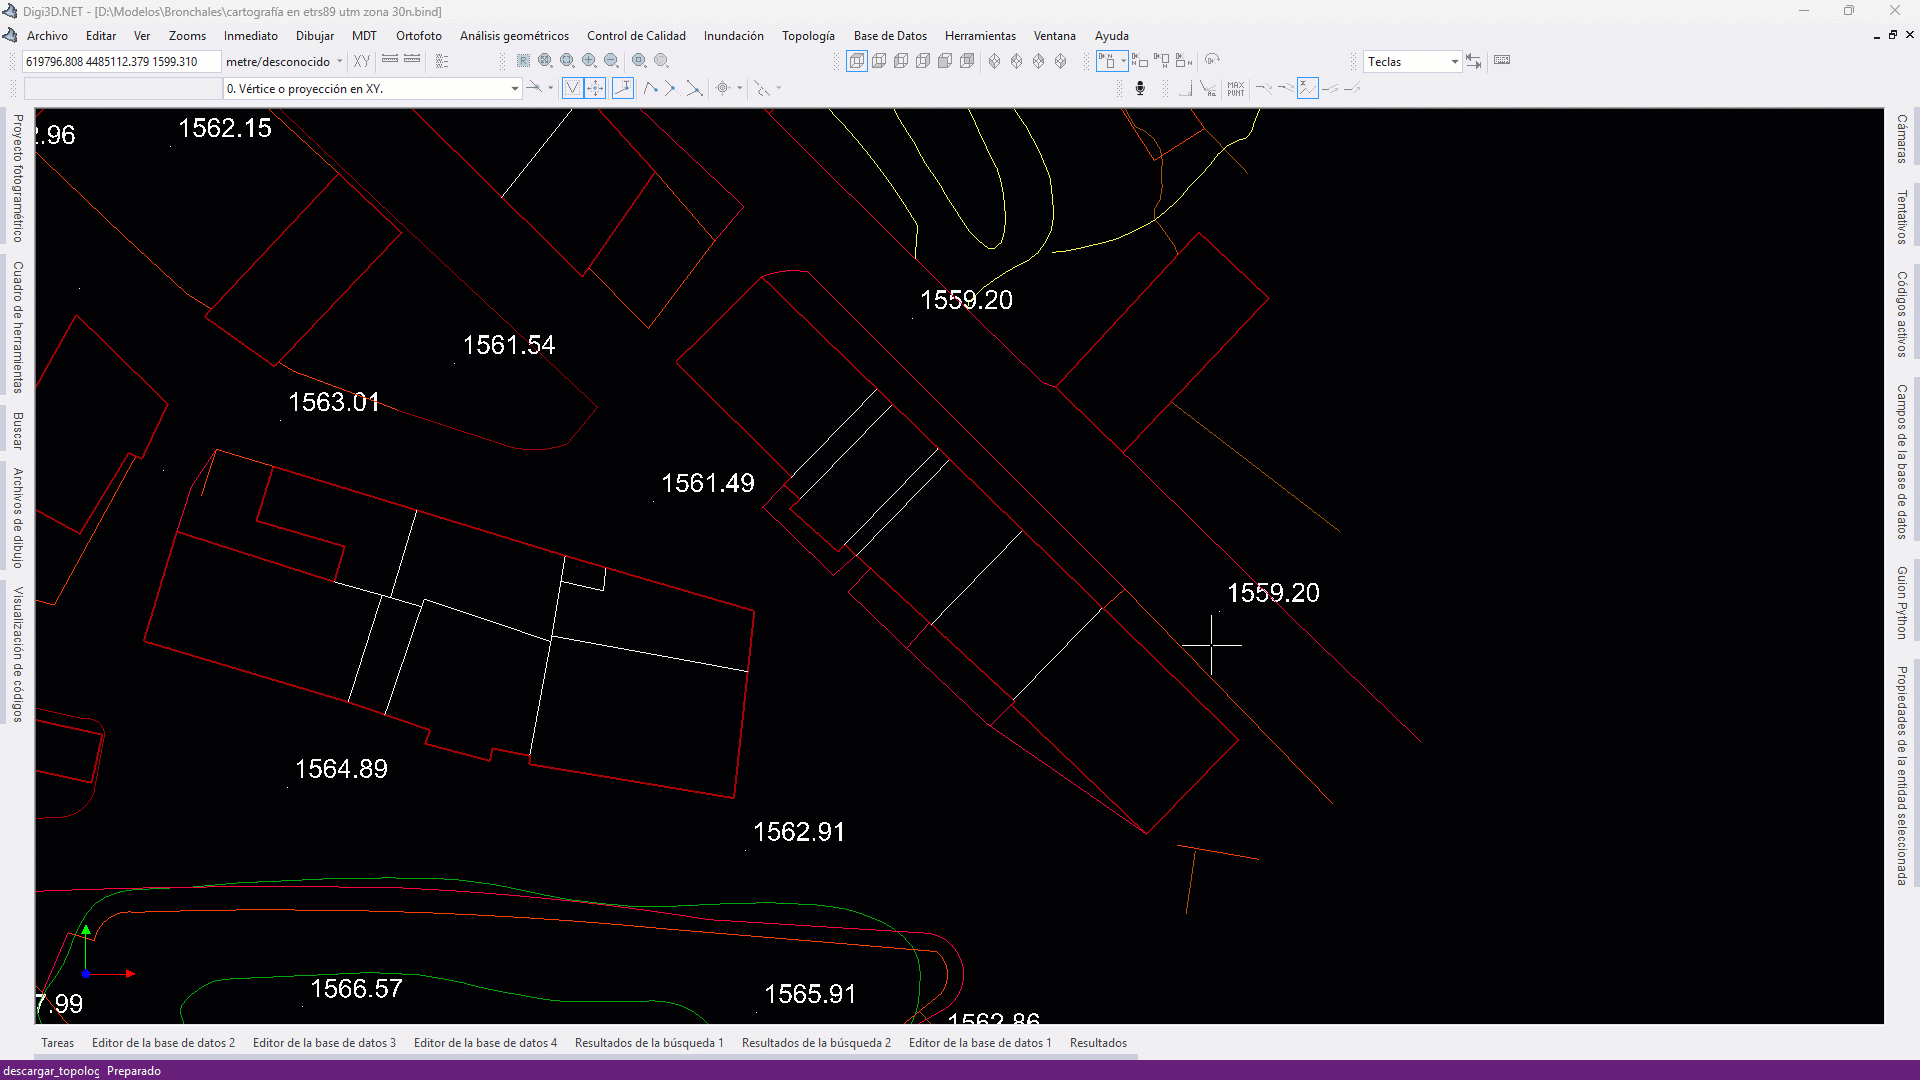Image resolution: width=1920 pixels, height=1080 pixels.
Task: Expand the dashed trim tool arrow
Action: point(778,88)
